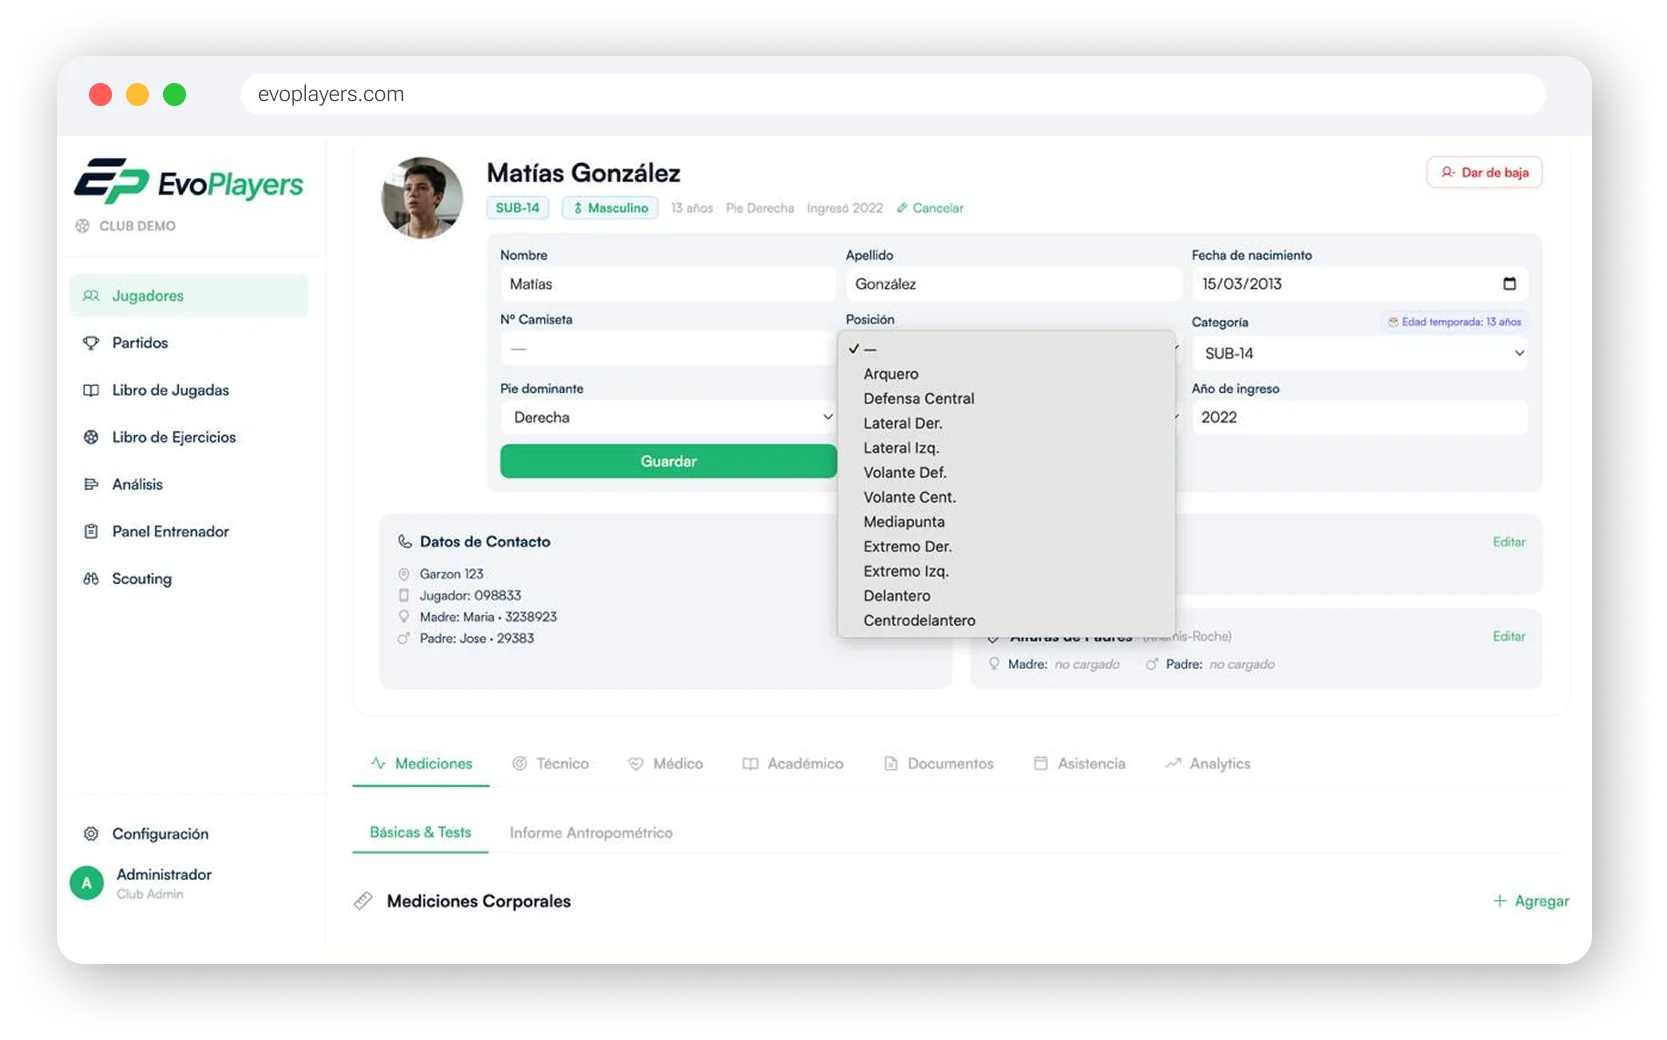Switch to the Técnico tab

point(551,763)
